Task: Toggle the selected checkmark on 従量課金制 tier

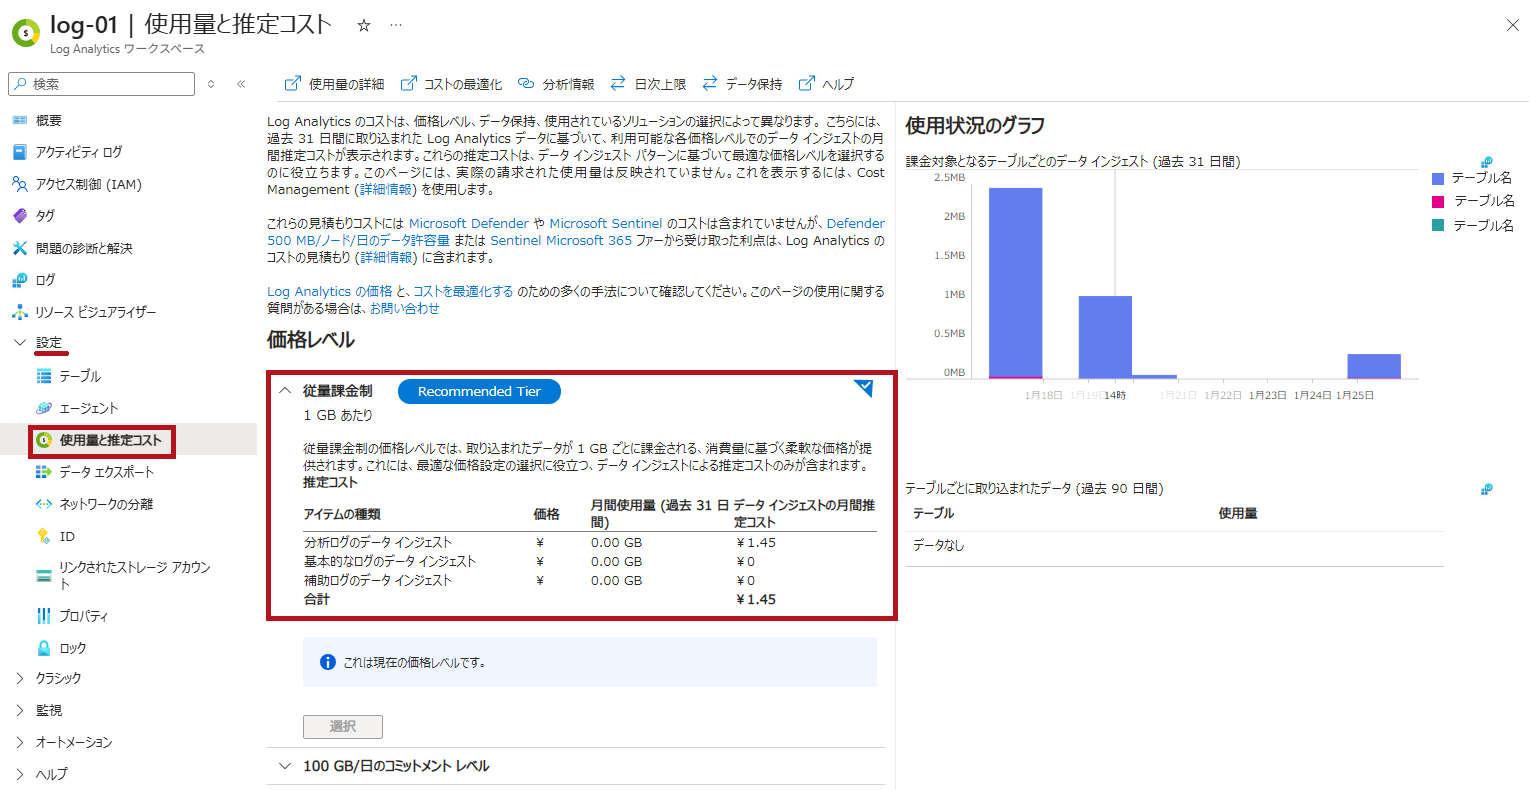Action: [864, 389]
